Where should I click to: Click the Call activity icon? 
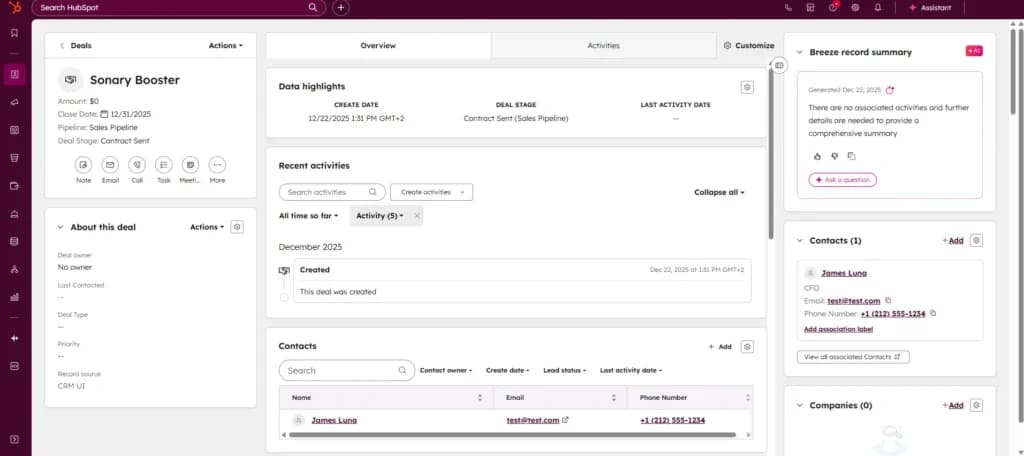click(137, 165)
